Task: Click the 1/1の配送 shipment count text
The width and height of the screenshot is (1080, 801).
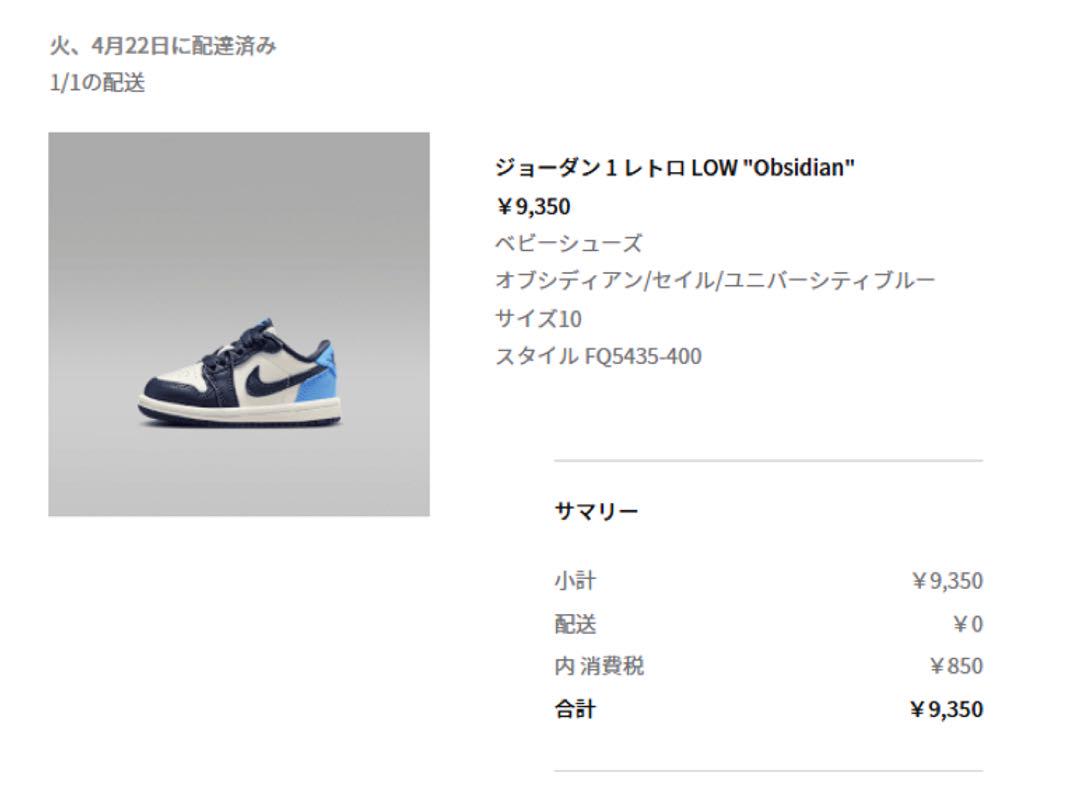Action: point(97,83)
